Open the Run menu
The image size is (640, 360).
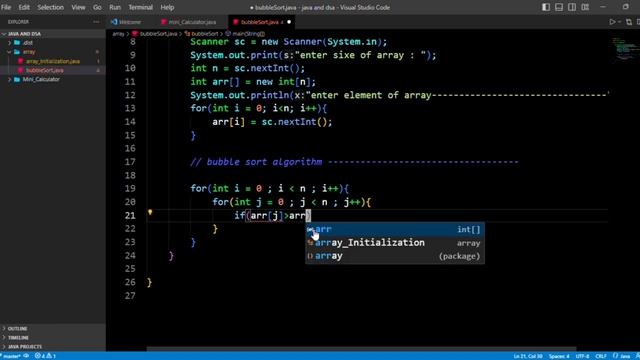pyautogui.click(x=115, y=7)
